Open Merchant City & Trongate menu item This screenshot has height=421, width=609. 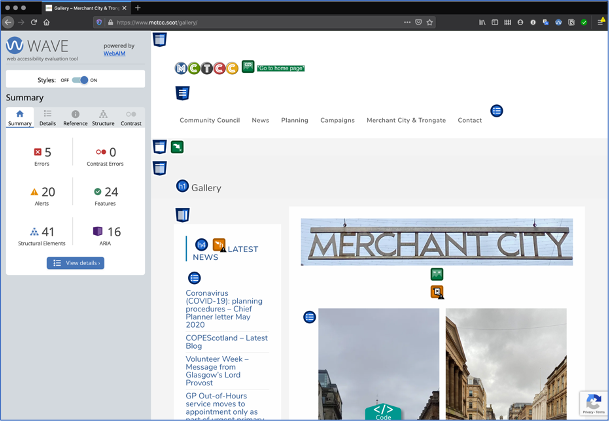click(x=406, y=120)
